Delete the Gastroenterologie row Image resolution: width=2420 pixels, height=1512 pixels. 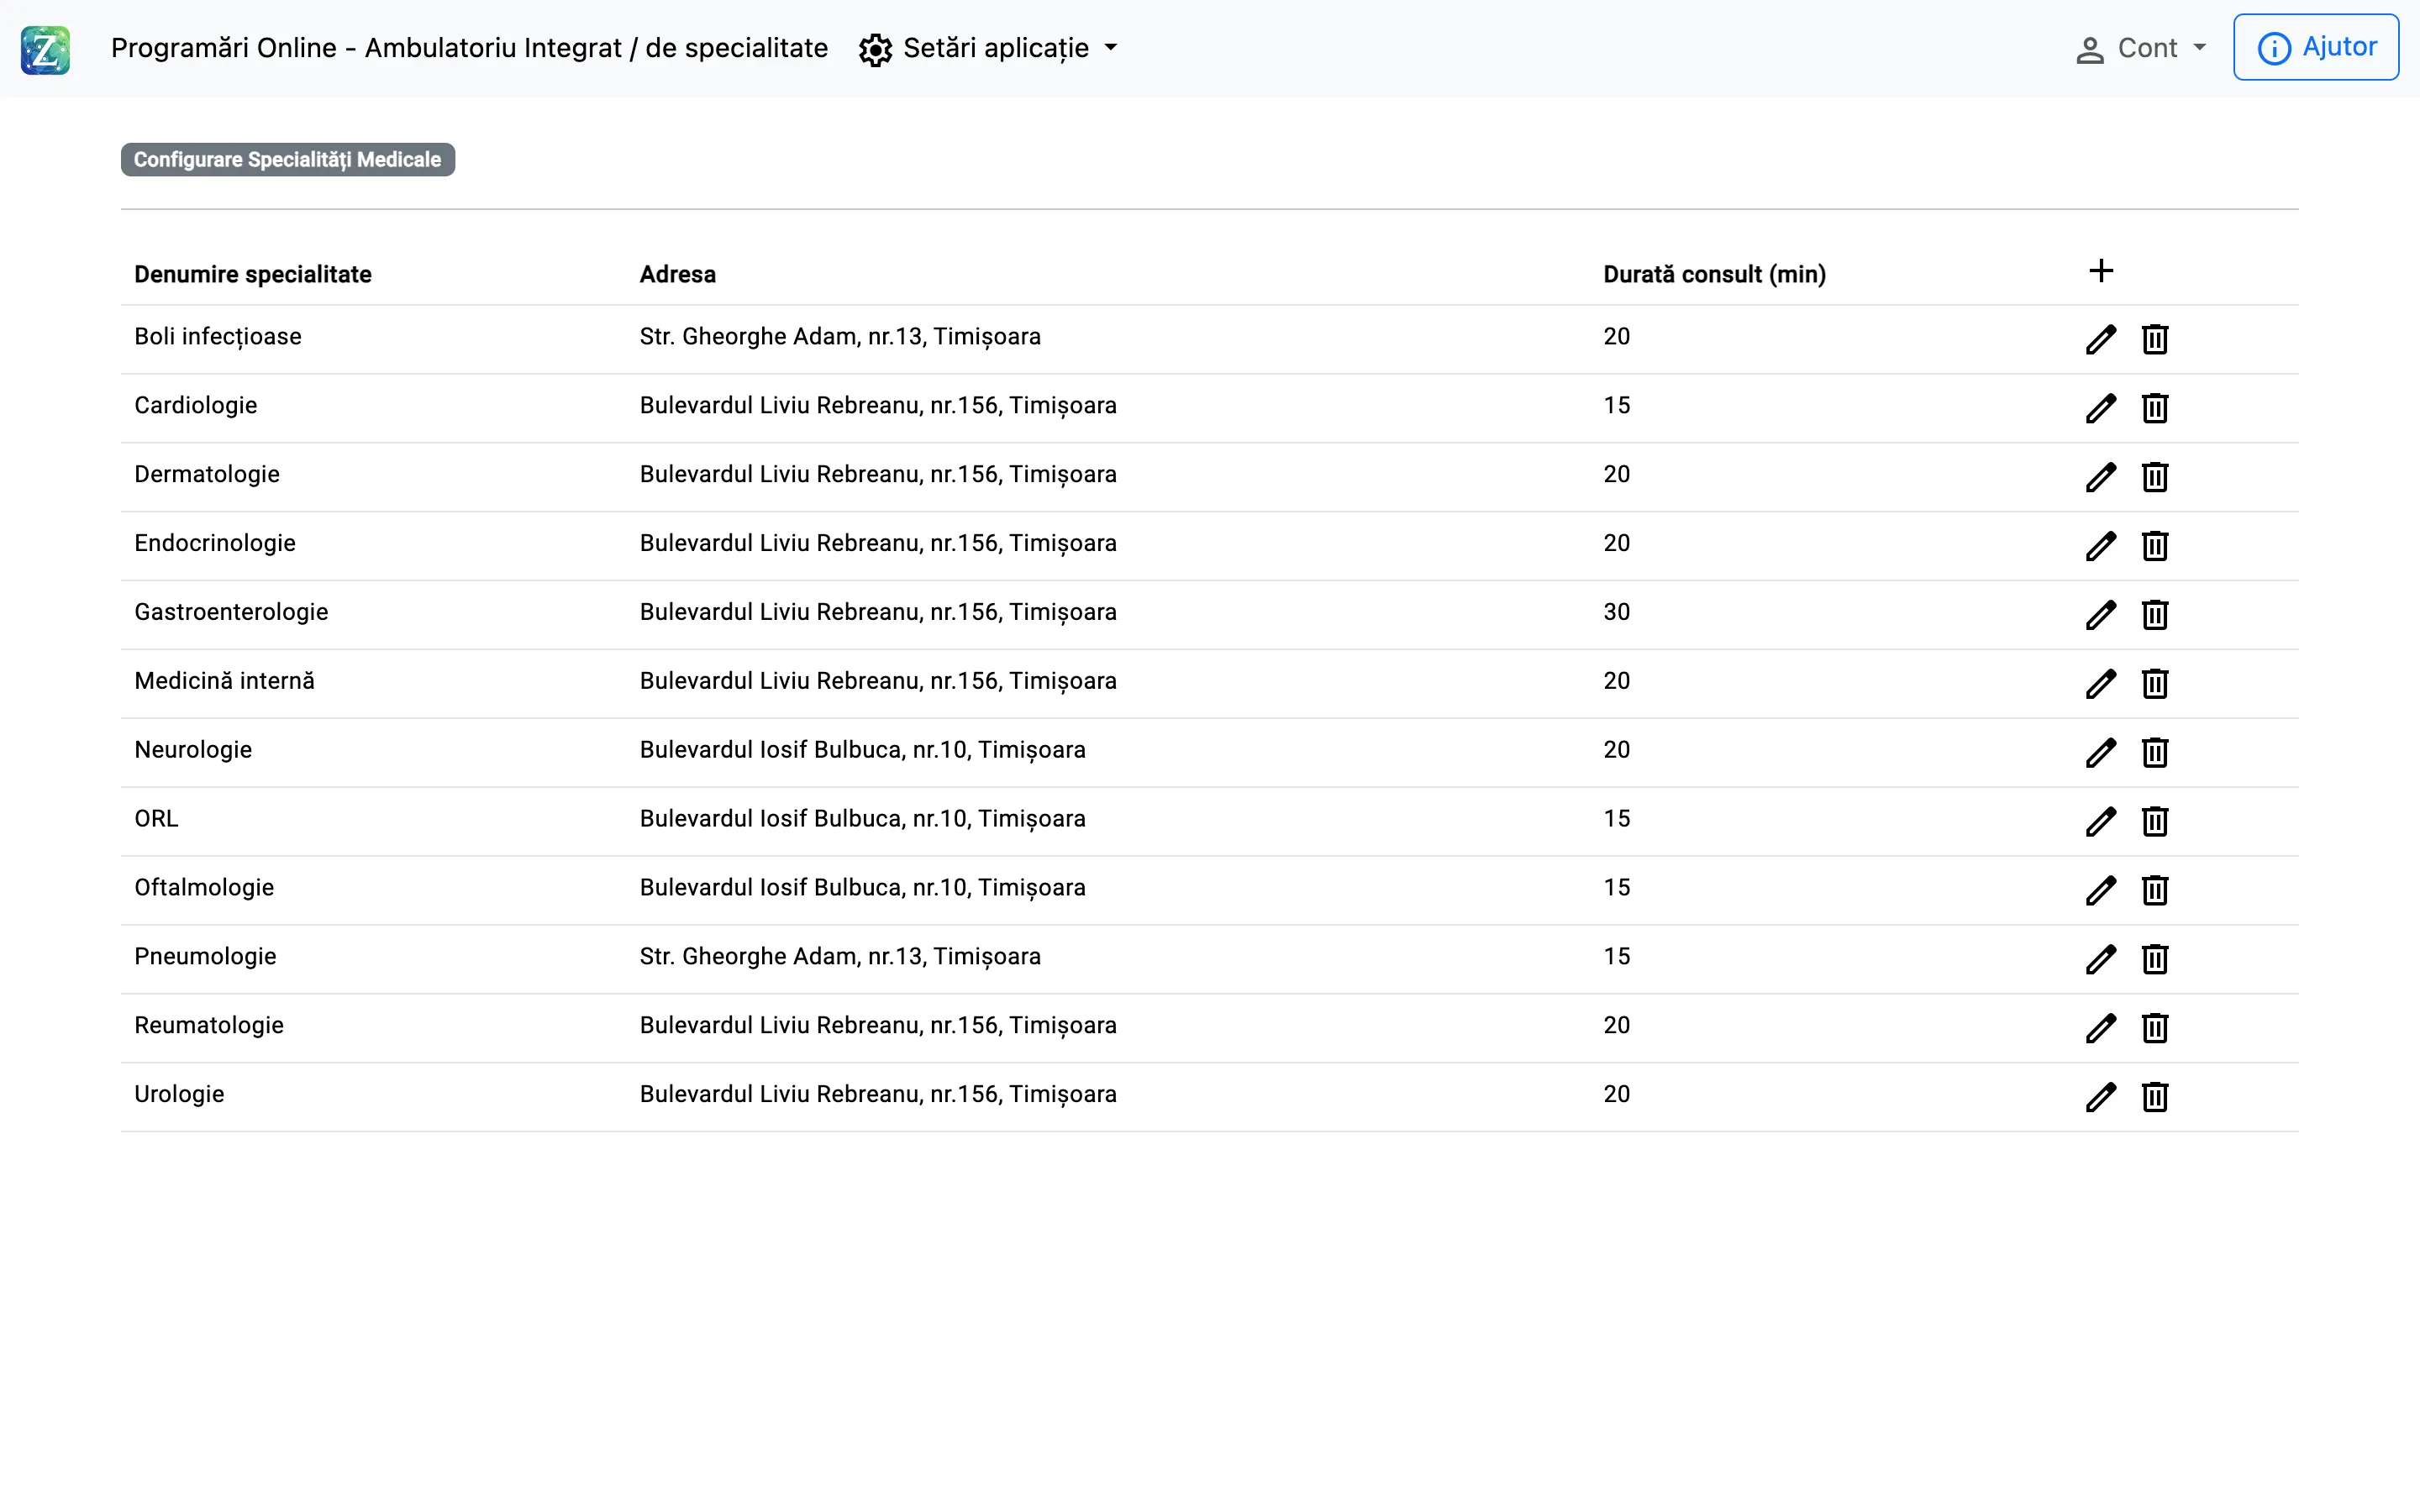[x=2155, y=615]
